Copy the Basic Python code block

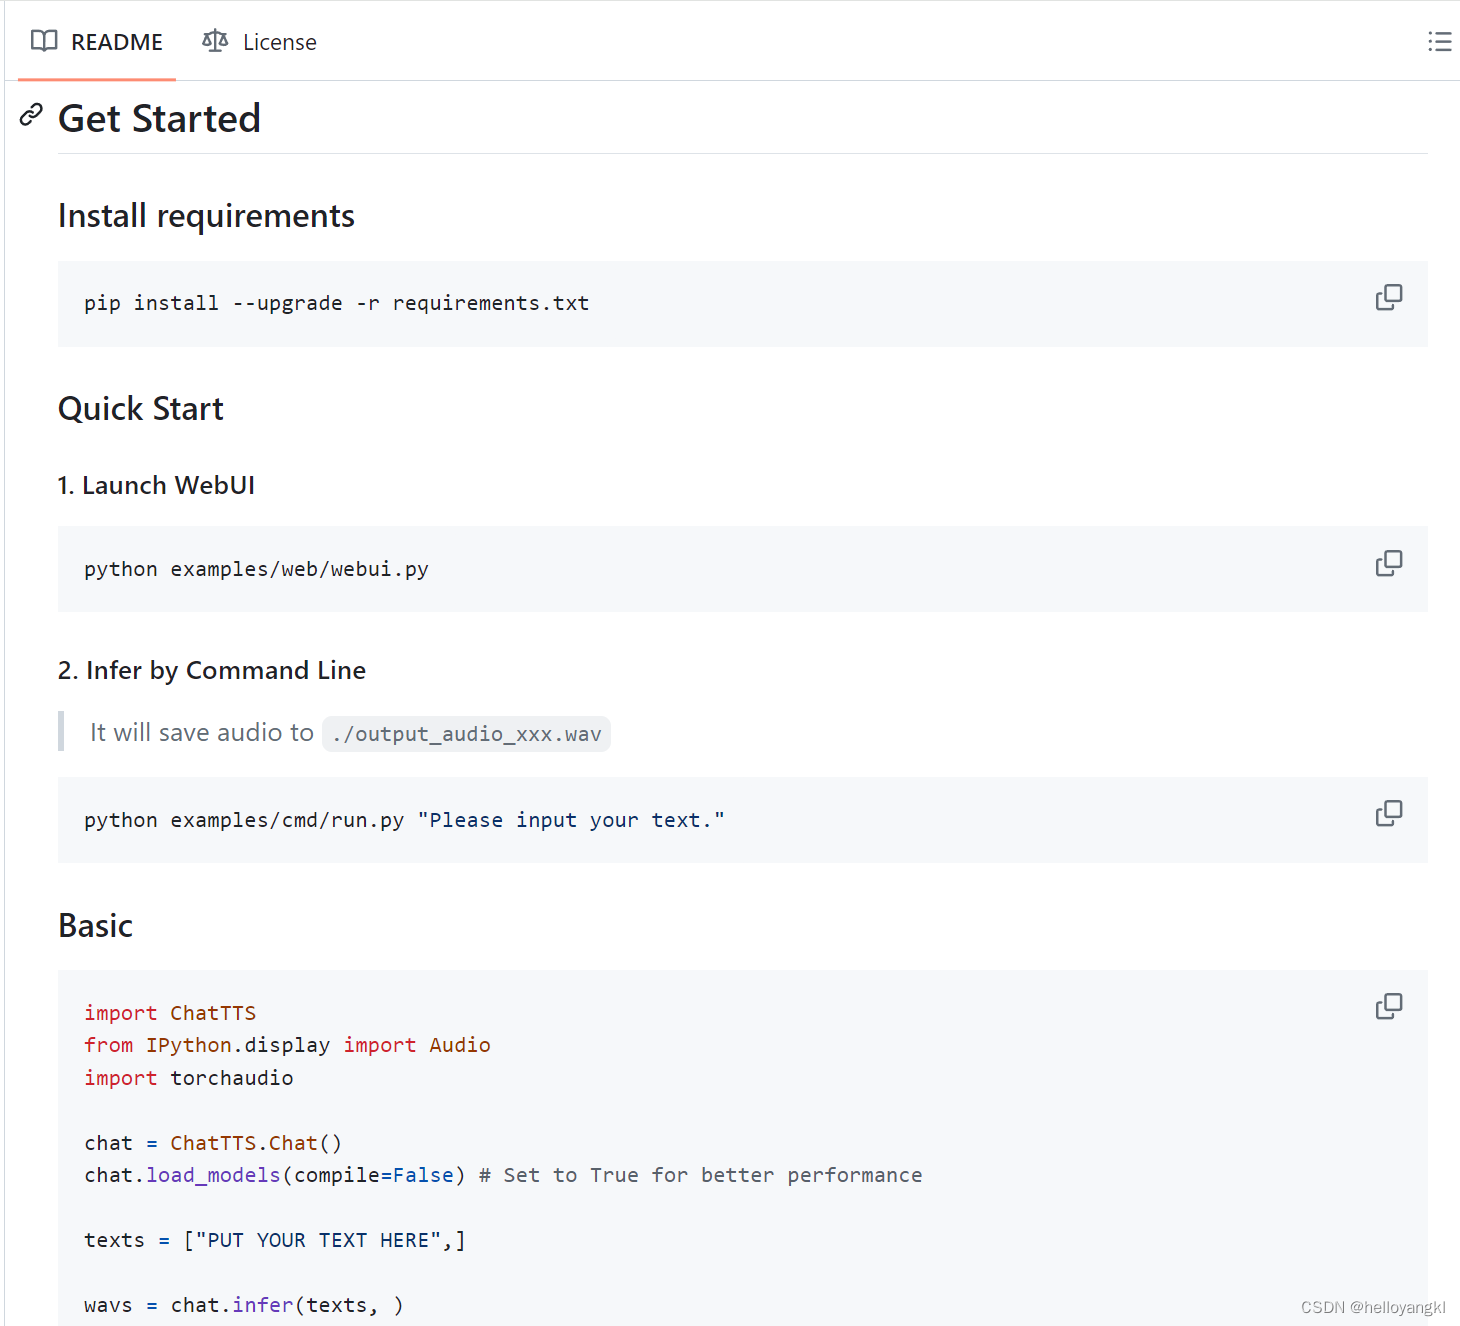pos(1389,1006)
